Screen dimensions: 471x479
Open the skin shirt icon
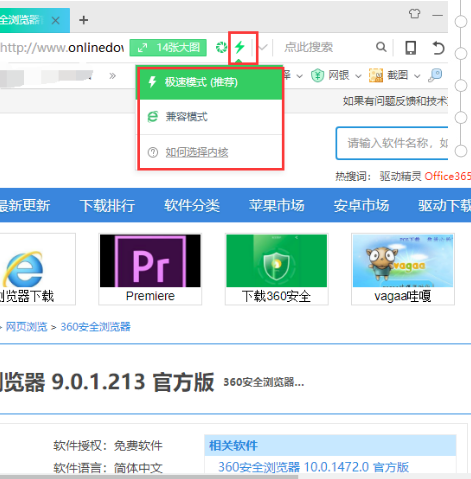pos(414,14)
